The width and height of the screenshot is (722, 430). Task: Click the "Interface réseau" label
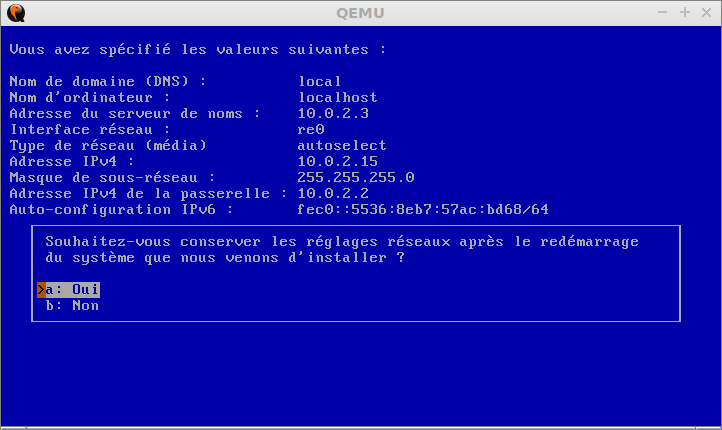(90, 130)
